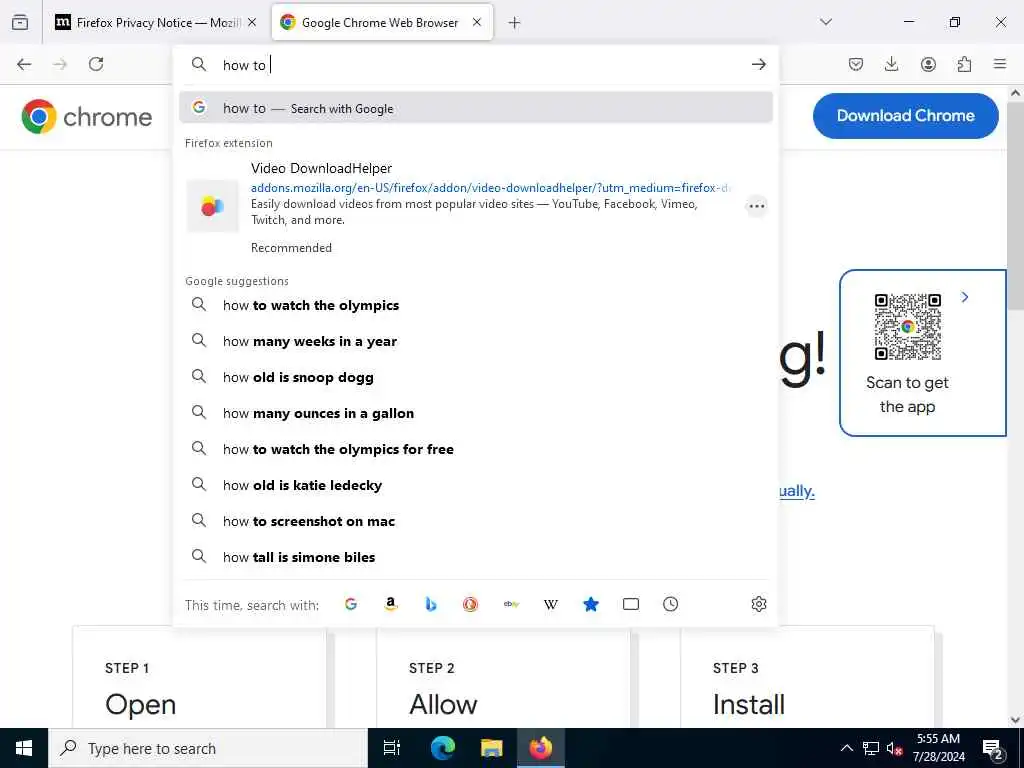The width and height of the screenshot is (1024, 768).
Task: Open the Video DownloadHelper options three-dot menu
Action: point(757,206)
